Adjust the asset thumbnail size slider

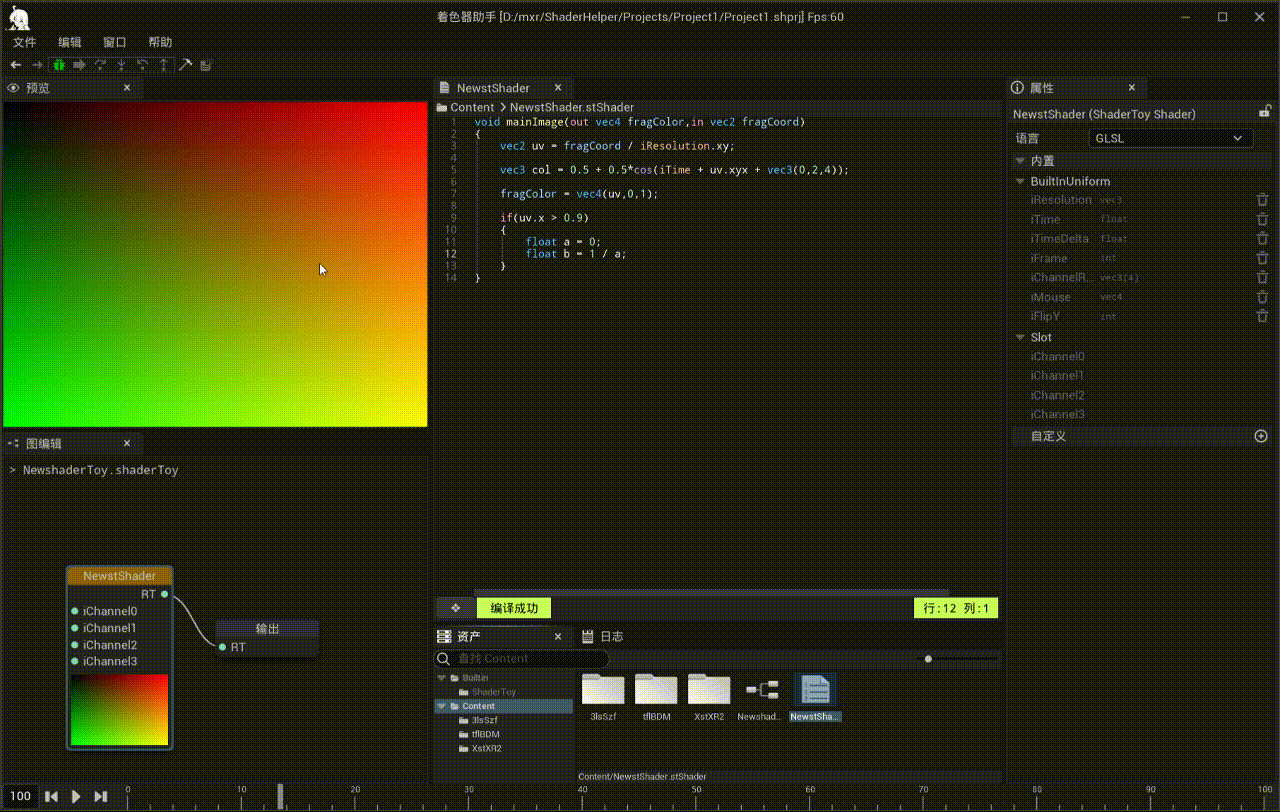[928, 658]
